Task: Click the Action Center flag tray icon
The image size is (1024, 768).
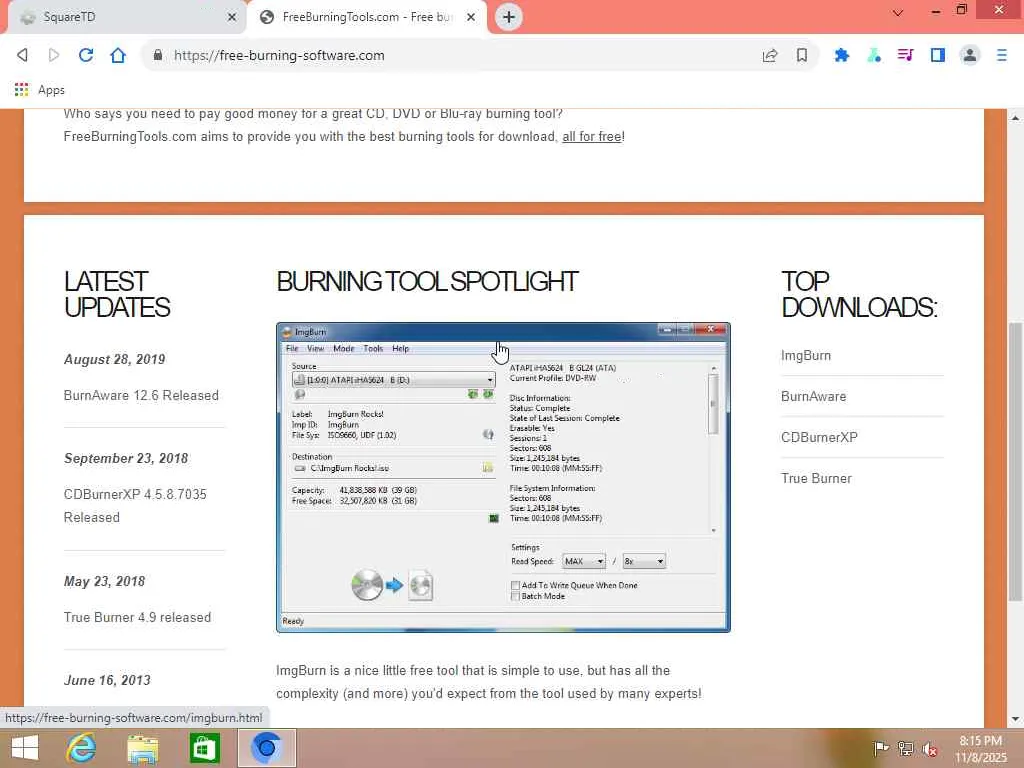Action: pyautogui.click(x=880, y=748)
